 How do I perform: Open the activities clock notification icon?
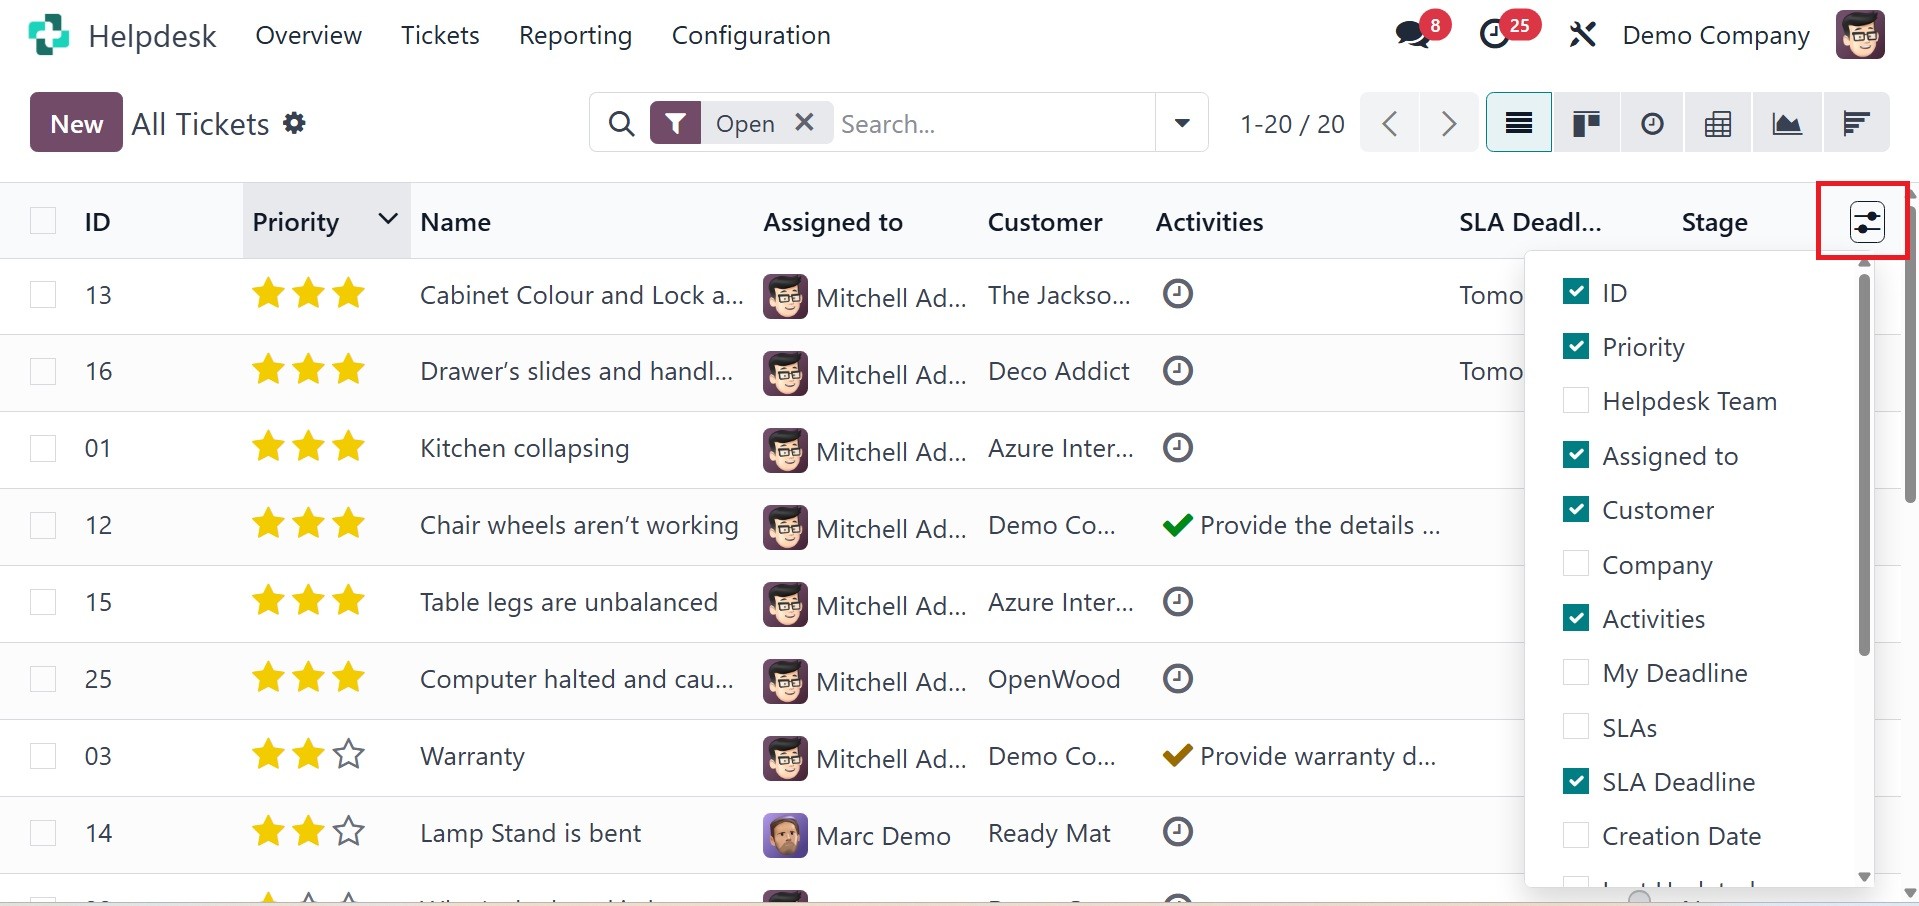[x=1495, y=35]
